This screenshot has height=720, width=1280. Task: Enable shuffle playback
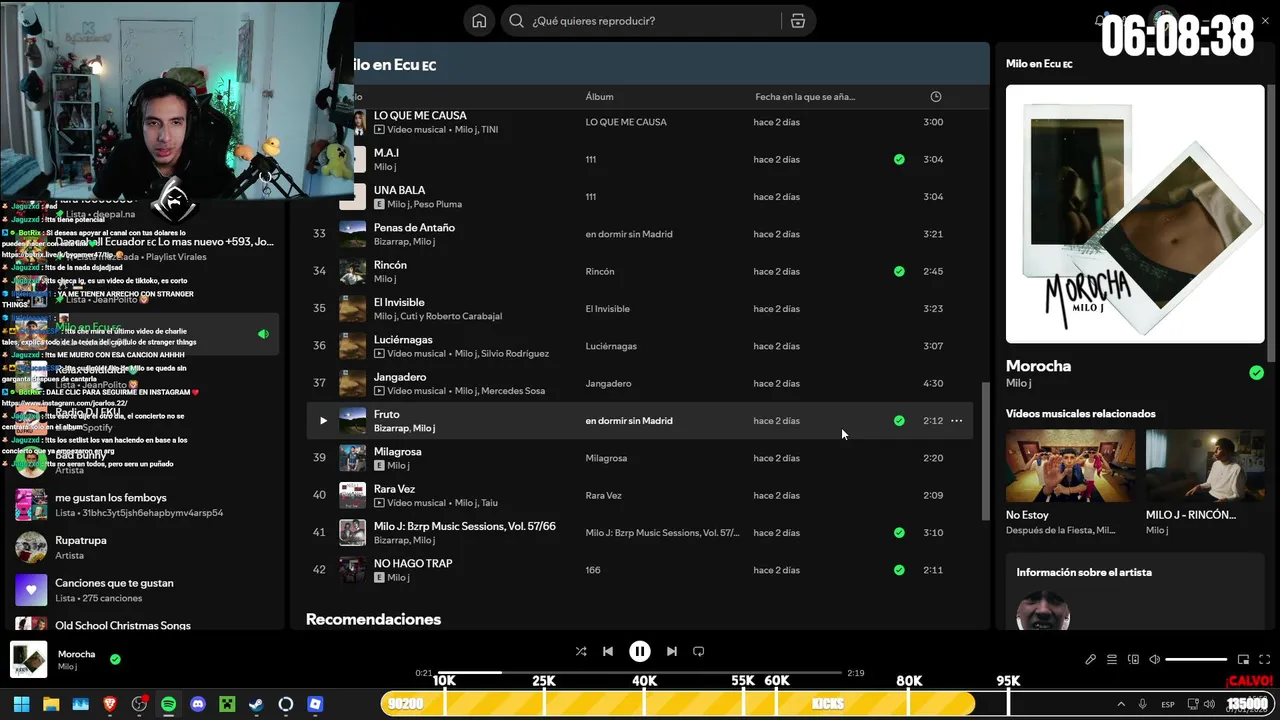(581, 651)
